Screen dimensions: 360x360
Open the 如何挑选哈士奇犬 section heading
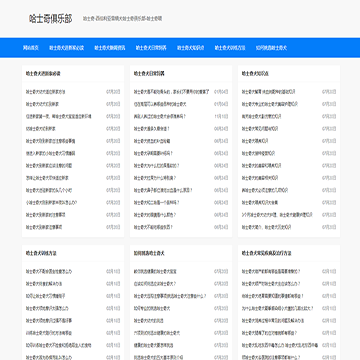149,253
